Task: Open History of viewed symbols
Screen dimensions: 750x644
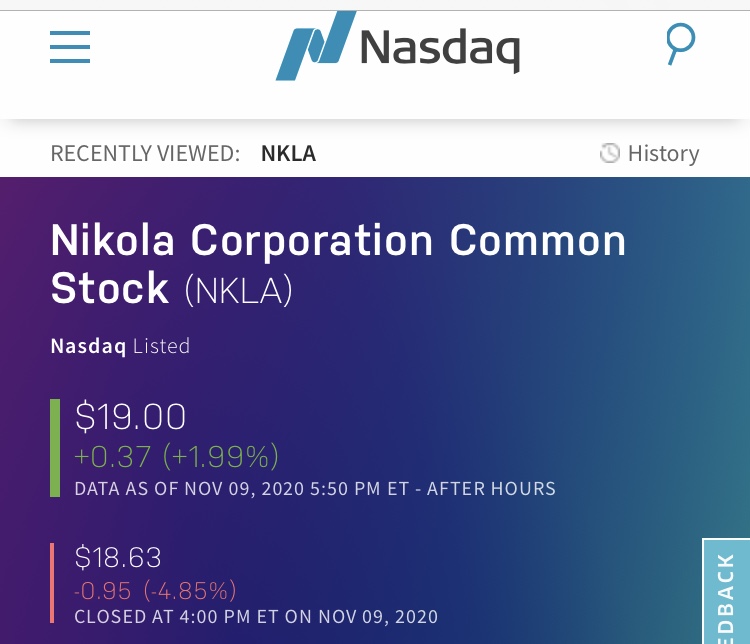Action: coord(662,153)
